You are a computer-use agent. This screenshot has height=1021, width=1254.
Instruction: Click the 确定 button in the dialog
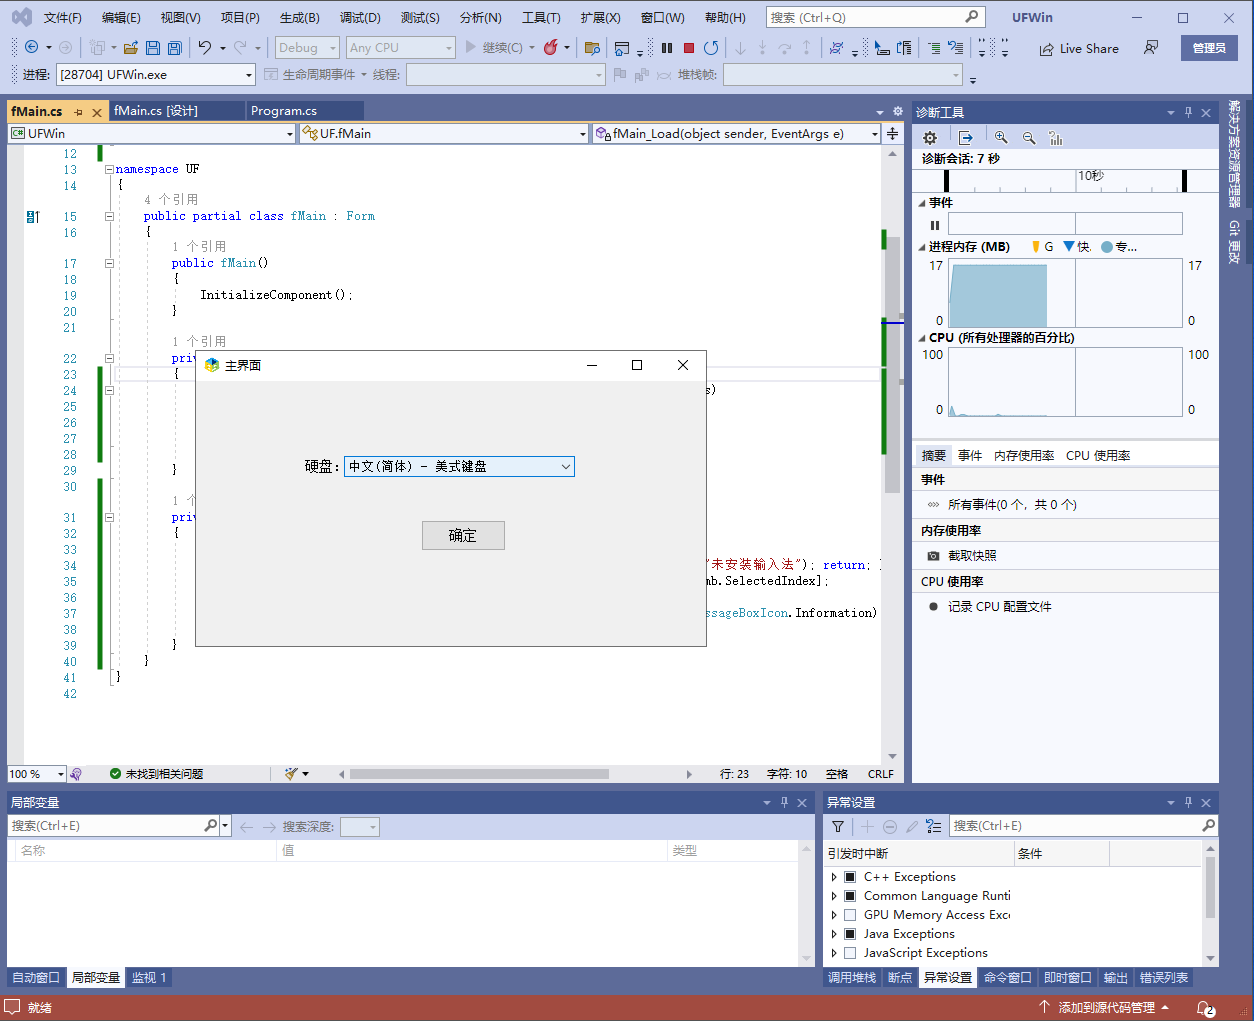coord(463,536)
